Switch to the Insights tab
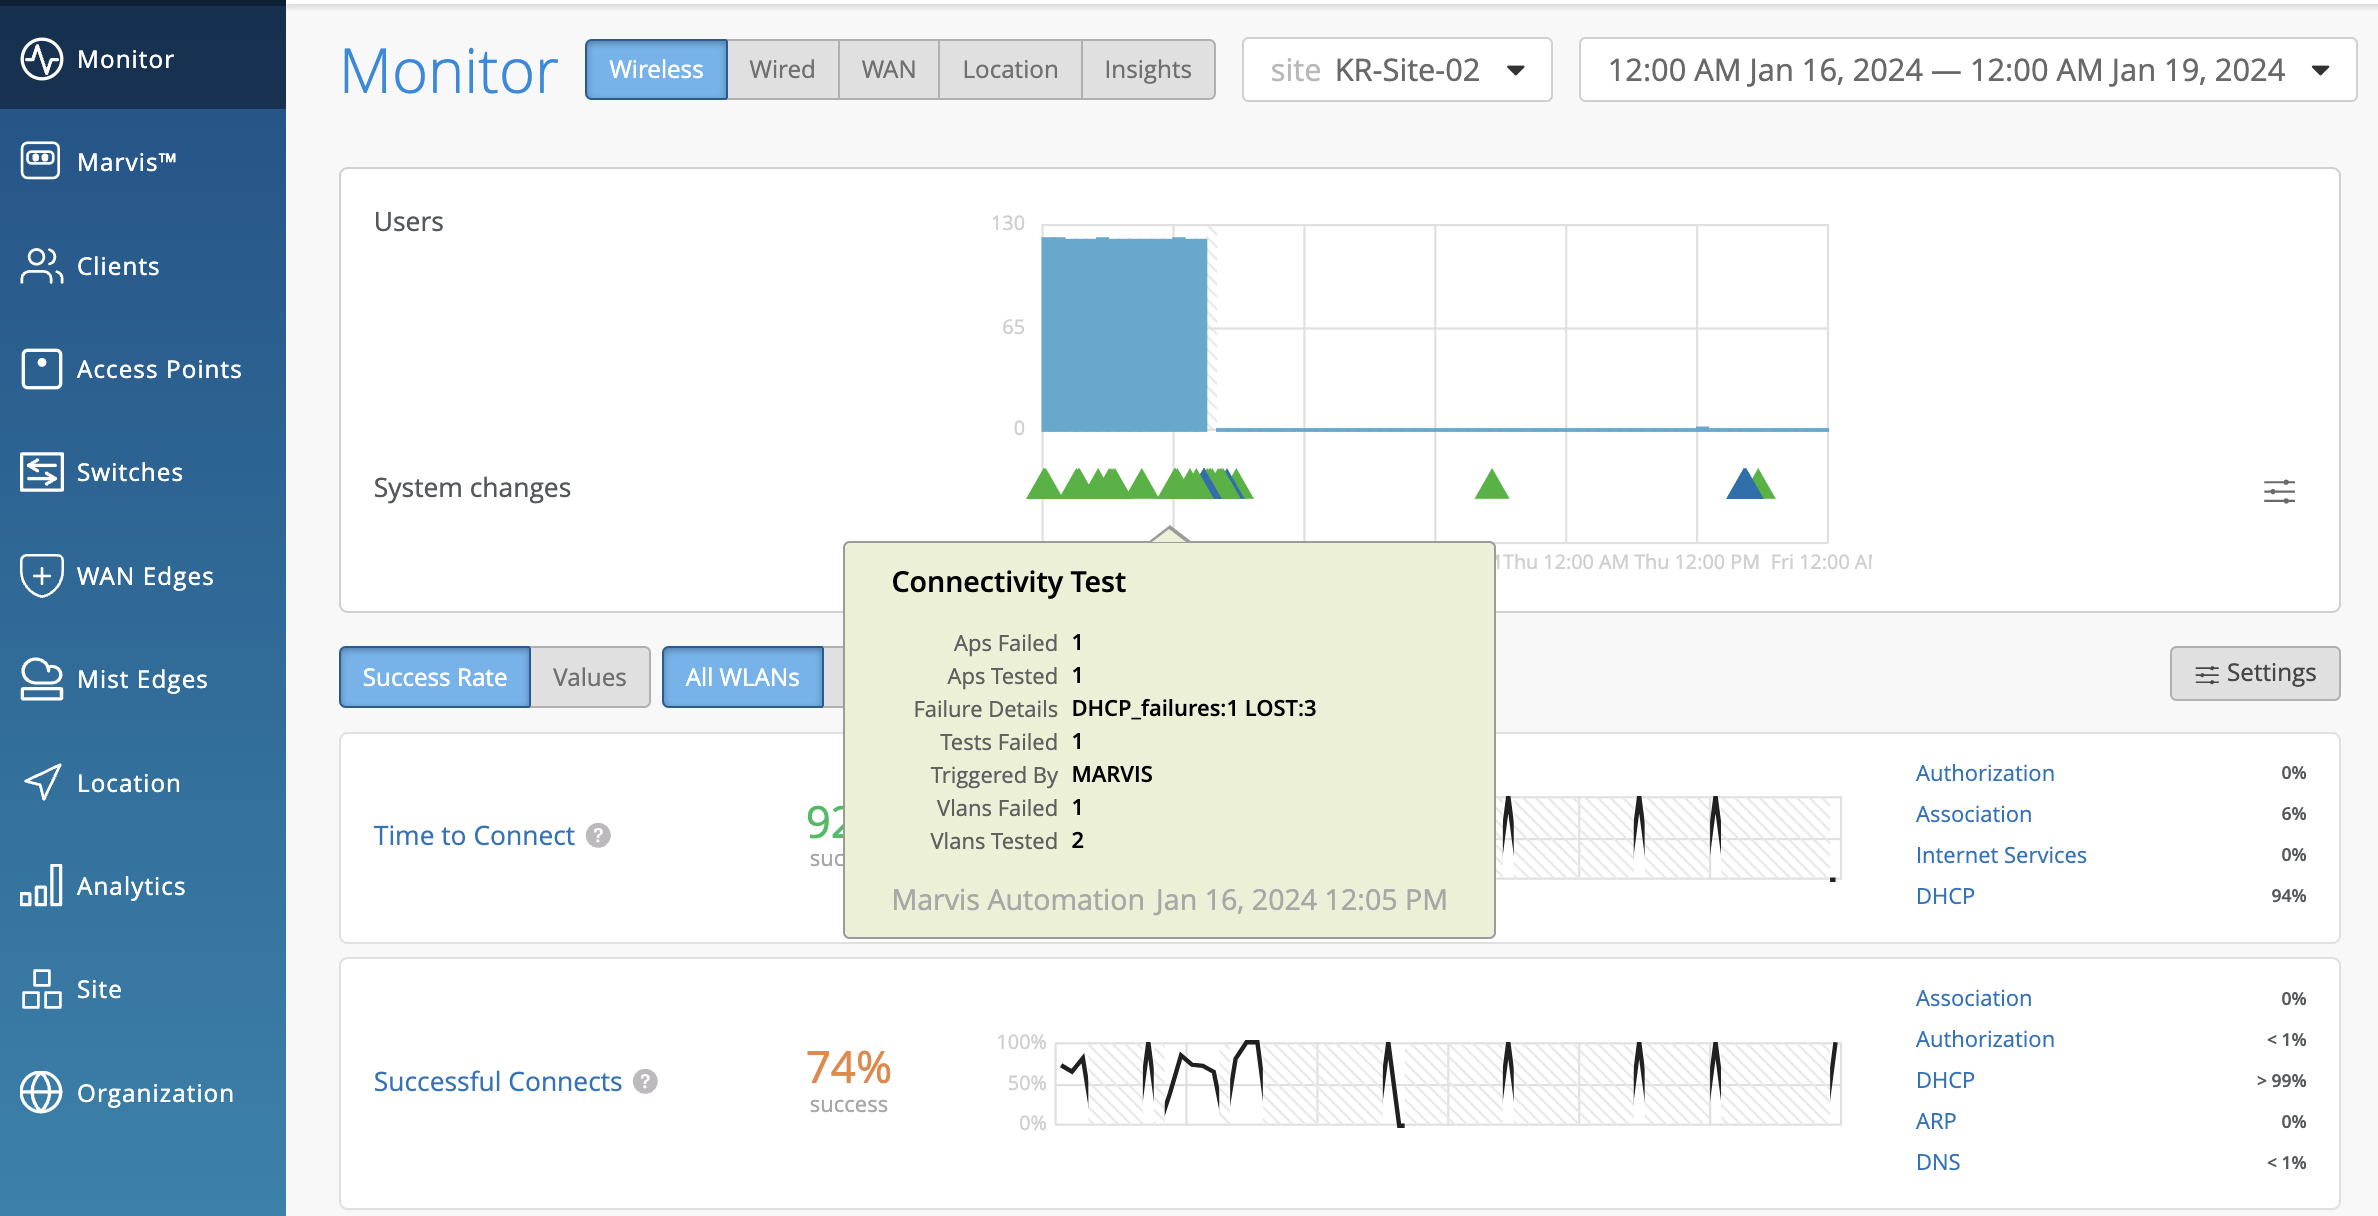Viewport: 2378px width, 1216px height. 1147,69
